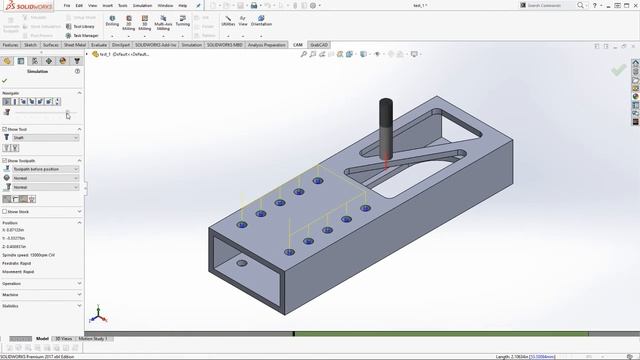The image size is (640, 360).
Task: Click the Spindle speed 13000rpm CW text
Action: click(29, 255)
